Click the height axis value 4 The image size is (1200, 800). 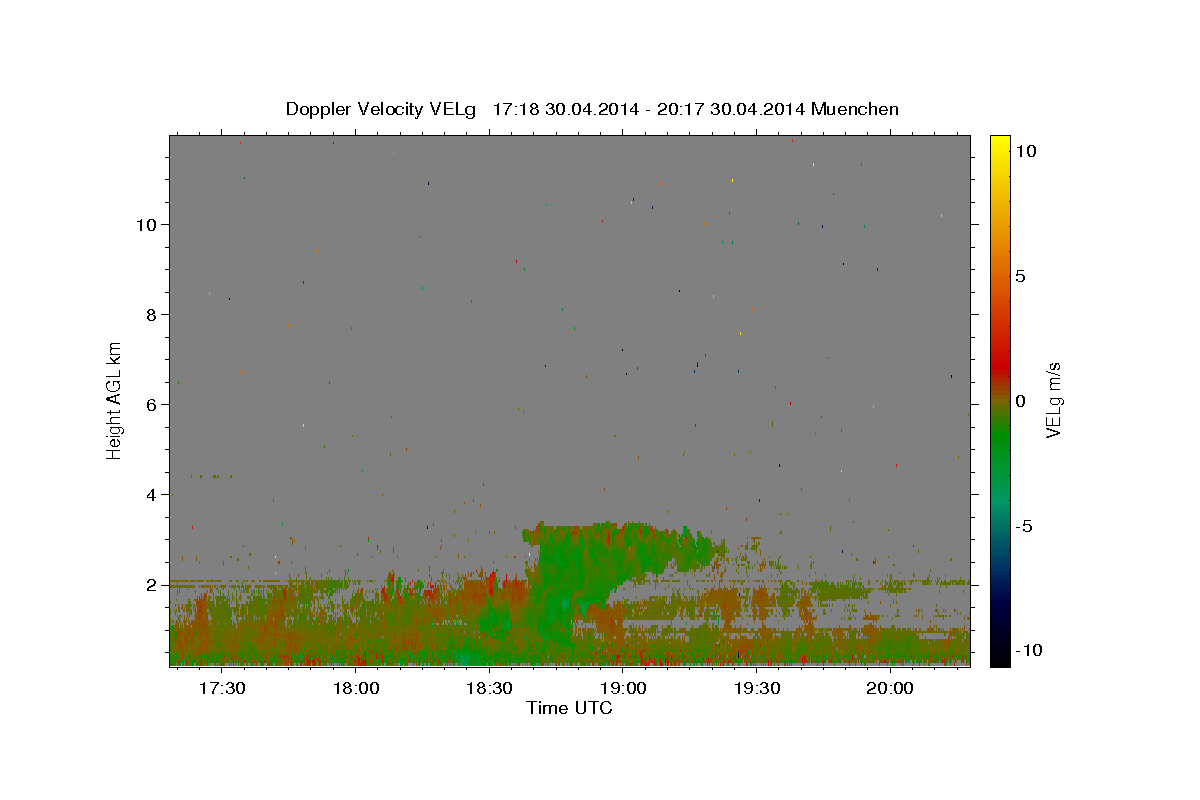(152, 495)
